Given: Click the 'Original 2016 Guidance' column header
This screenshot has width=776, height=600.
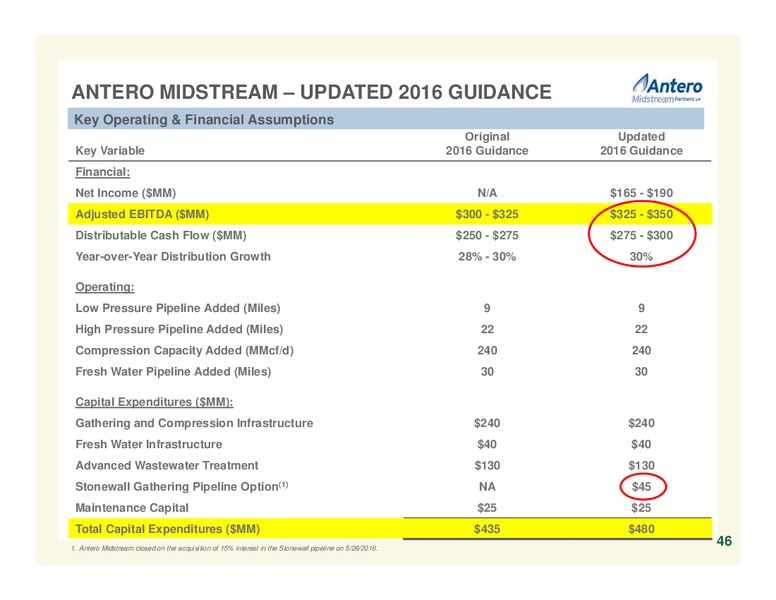Looking at the screenshot, I should coord(487,144).
